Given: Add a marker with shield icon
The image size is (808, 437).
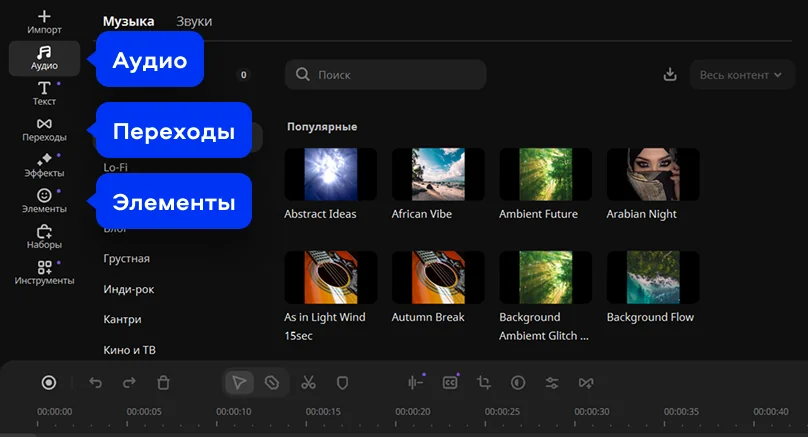Looking at the screenshot, I should 342,383.
